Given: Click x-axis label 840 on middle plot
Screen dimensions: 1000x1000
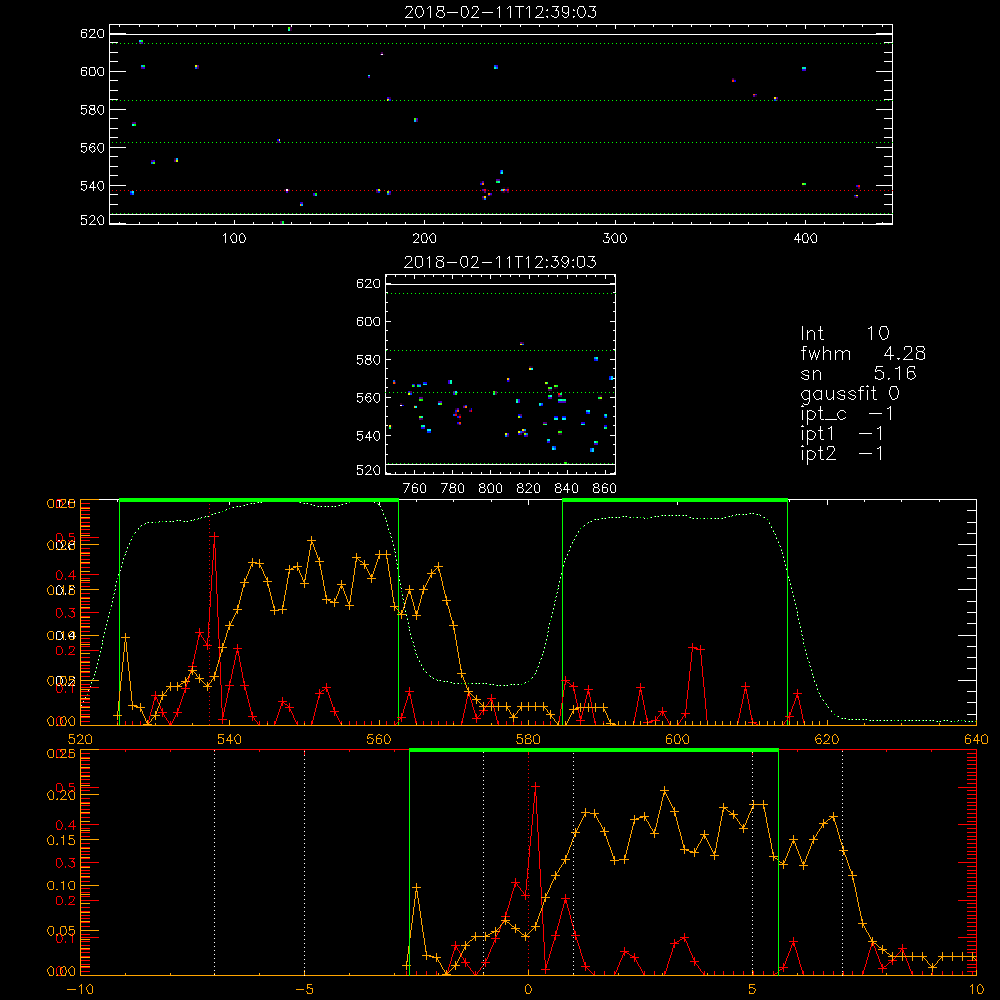Looking at the screenshot, I should (x=566, y=489).
